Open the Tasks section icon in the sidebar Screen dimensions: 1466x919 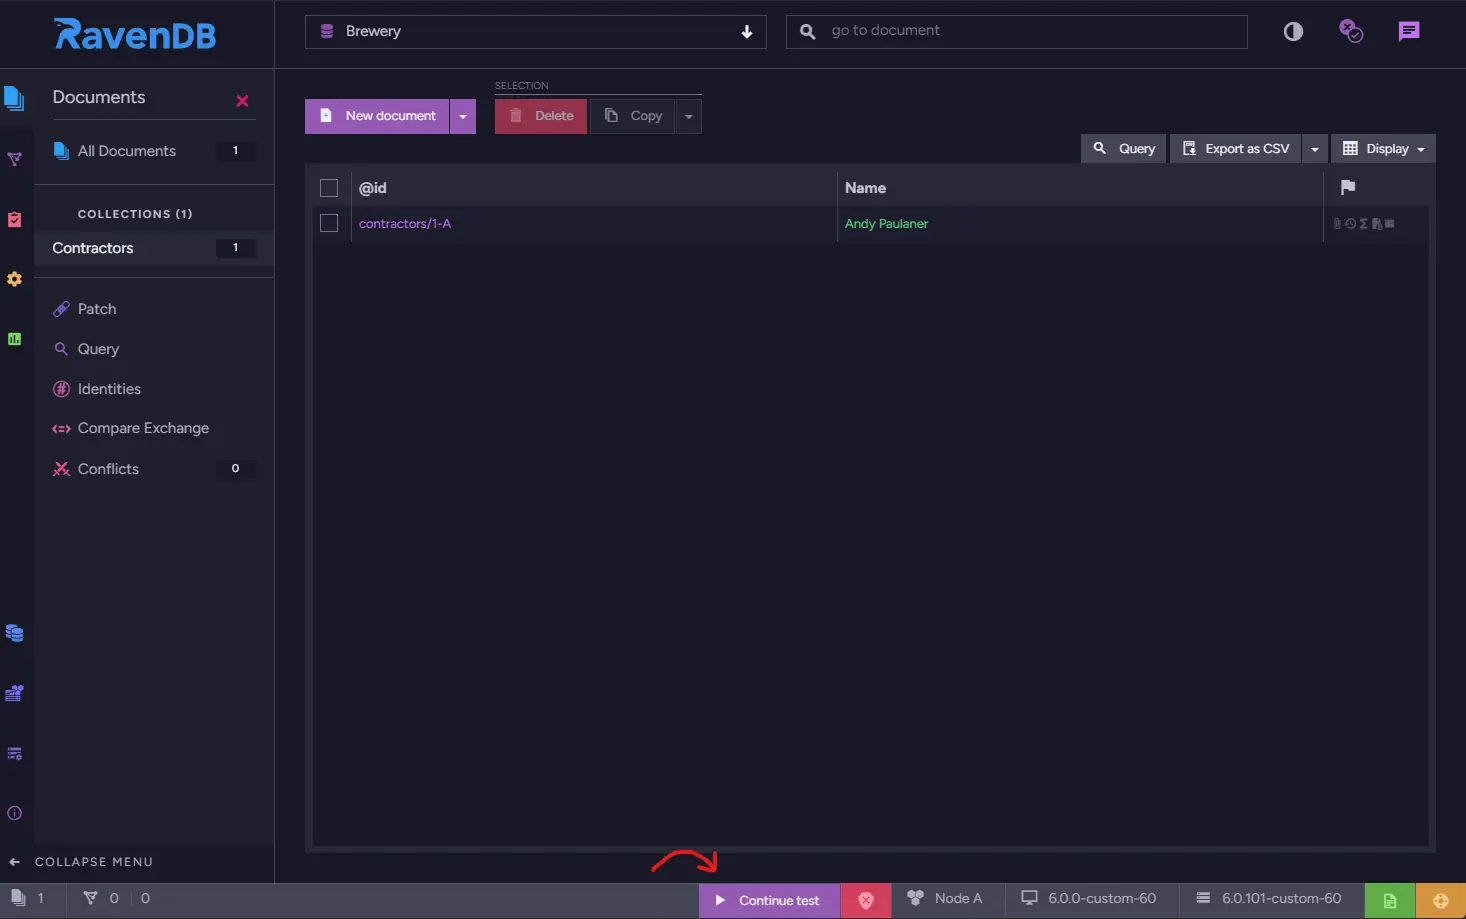point(14,219)
